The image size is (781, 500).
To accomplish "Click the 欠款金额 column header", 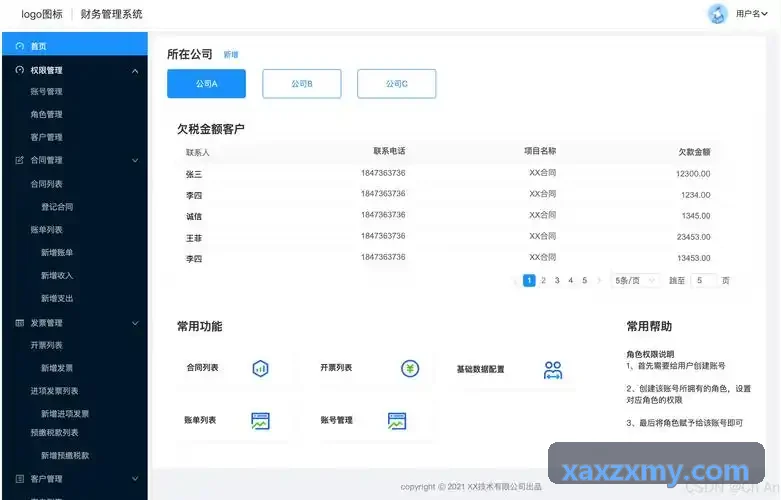I will (x=694, y=152).
